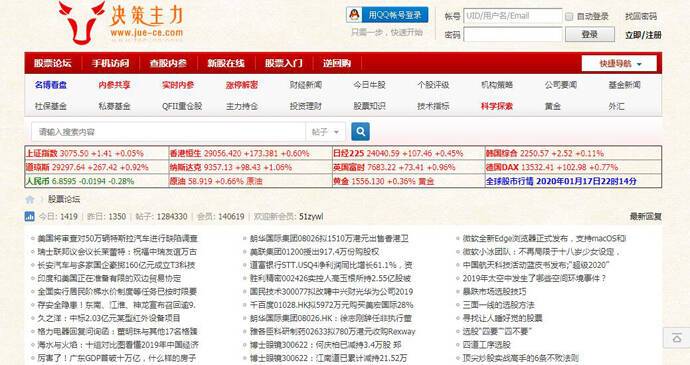This screenshot has width=690, height=365.
Task: Open the 外汇 sub-navigation link
Action: [x=616, y=106]
